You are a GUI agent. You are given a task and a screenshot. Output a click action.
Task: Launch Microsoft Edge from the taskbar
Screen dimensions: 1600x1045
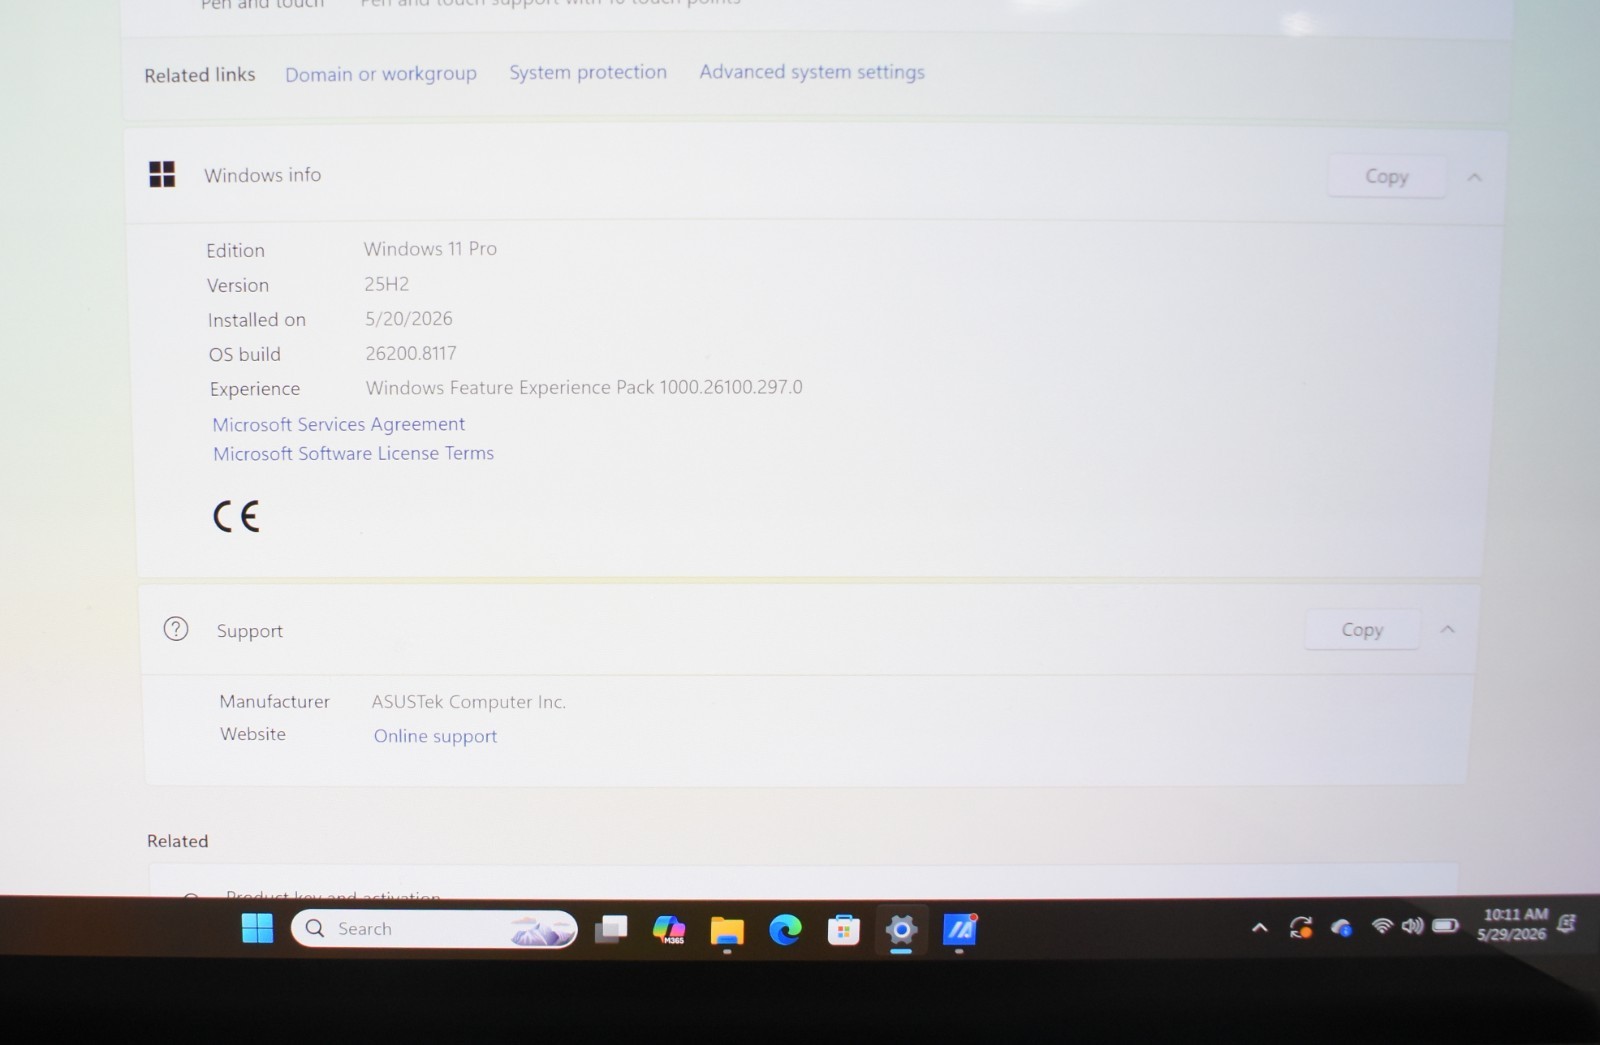tap(785, 931)
